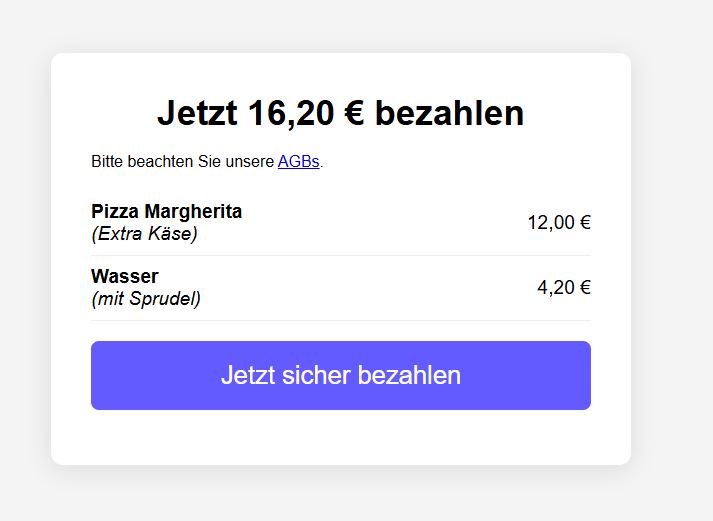Click the 12,00 € price
This screenshot has height=521, width=713.
coord(559,222)
